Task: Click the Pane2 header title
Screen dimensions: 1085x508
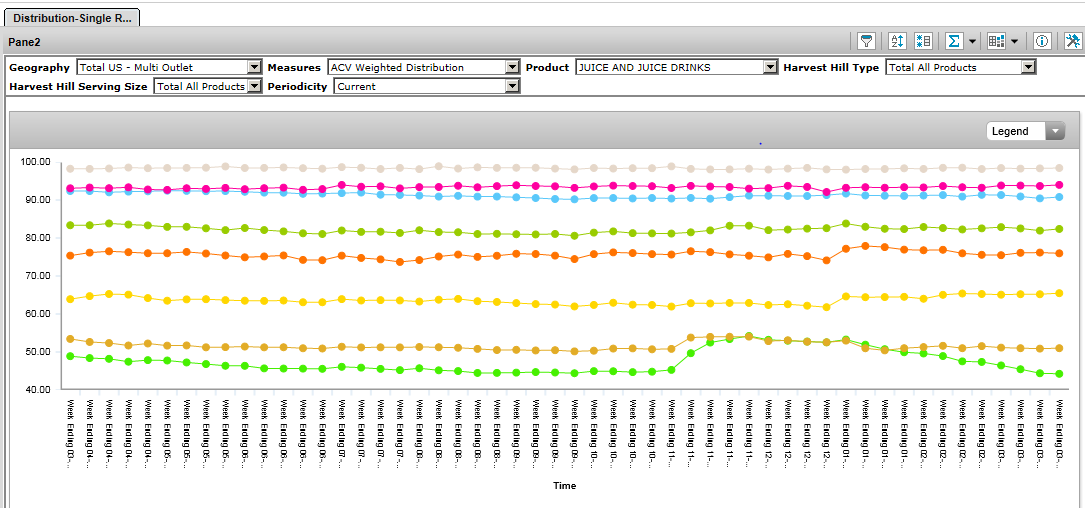Action: pos(24,42)
